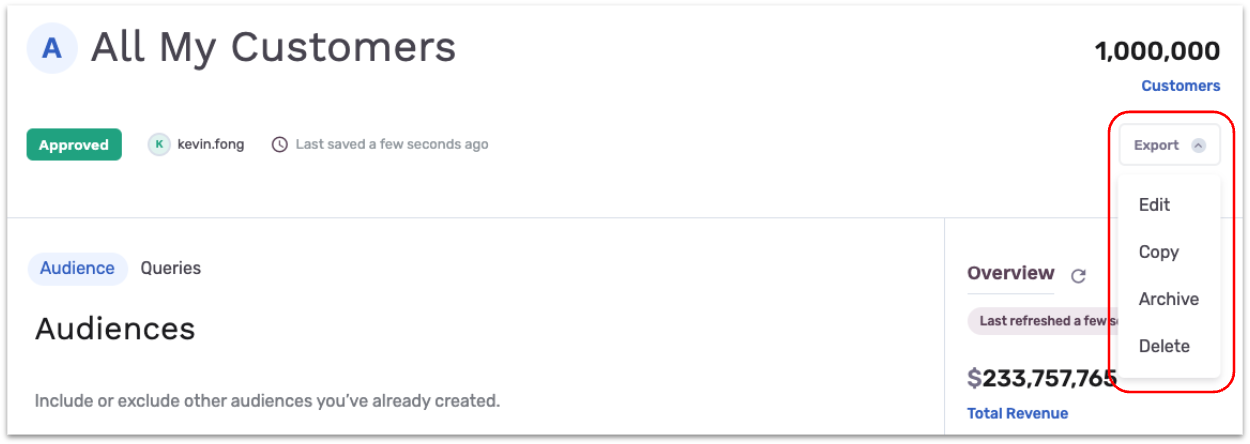Open the Total Revenue link
The image size is (1250, 444).
click(x=1018, y=413)
